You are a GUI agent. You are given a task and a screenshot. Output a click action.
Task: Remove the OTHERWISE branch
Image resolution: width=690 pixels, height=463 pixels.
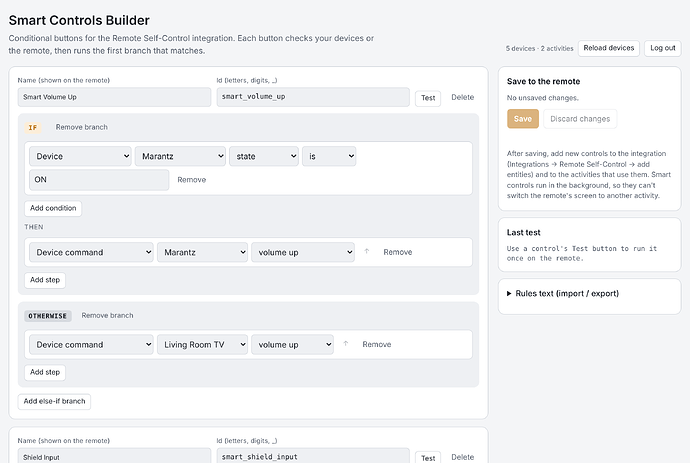coord(107,316)
